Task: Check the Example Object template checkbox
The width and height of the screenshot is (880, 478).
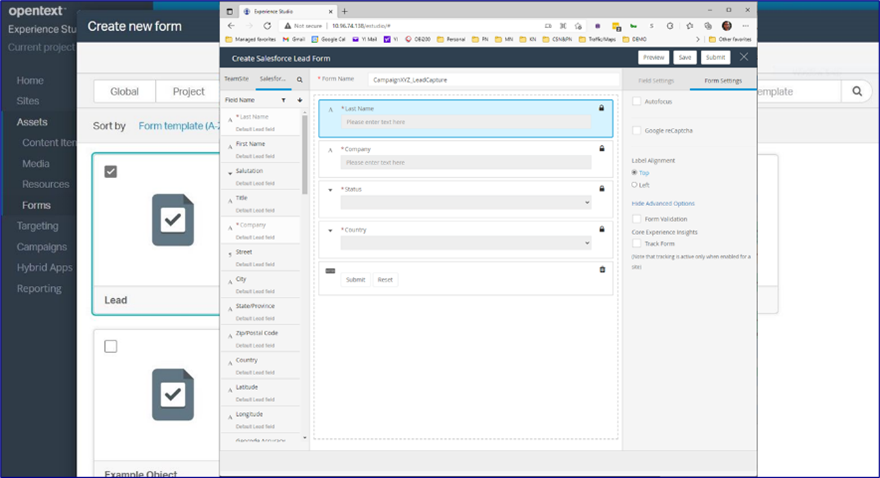Action: click(x=111, y=346)
